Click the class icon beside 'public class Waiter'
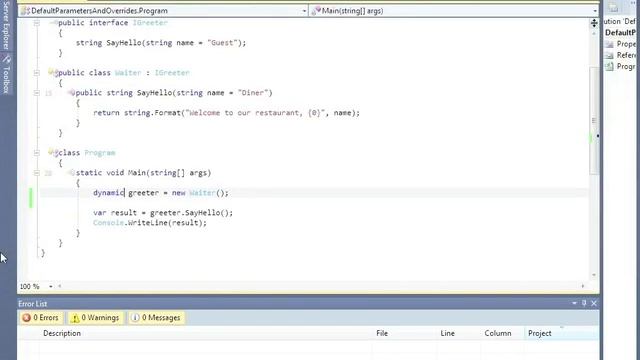The width and height of the screenshot is (640, 360). click(52, 73)
